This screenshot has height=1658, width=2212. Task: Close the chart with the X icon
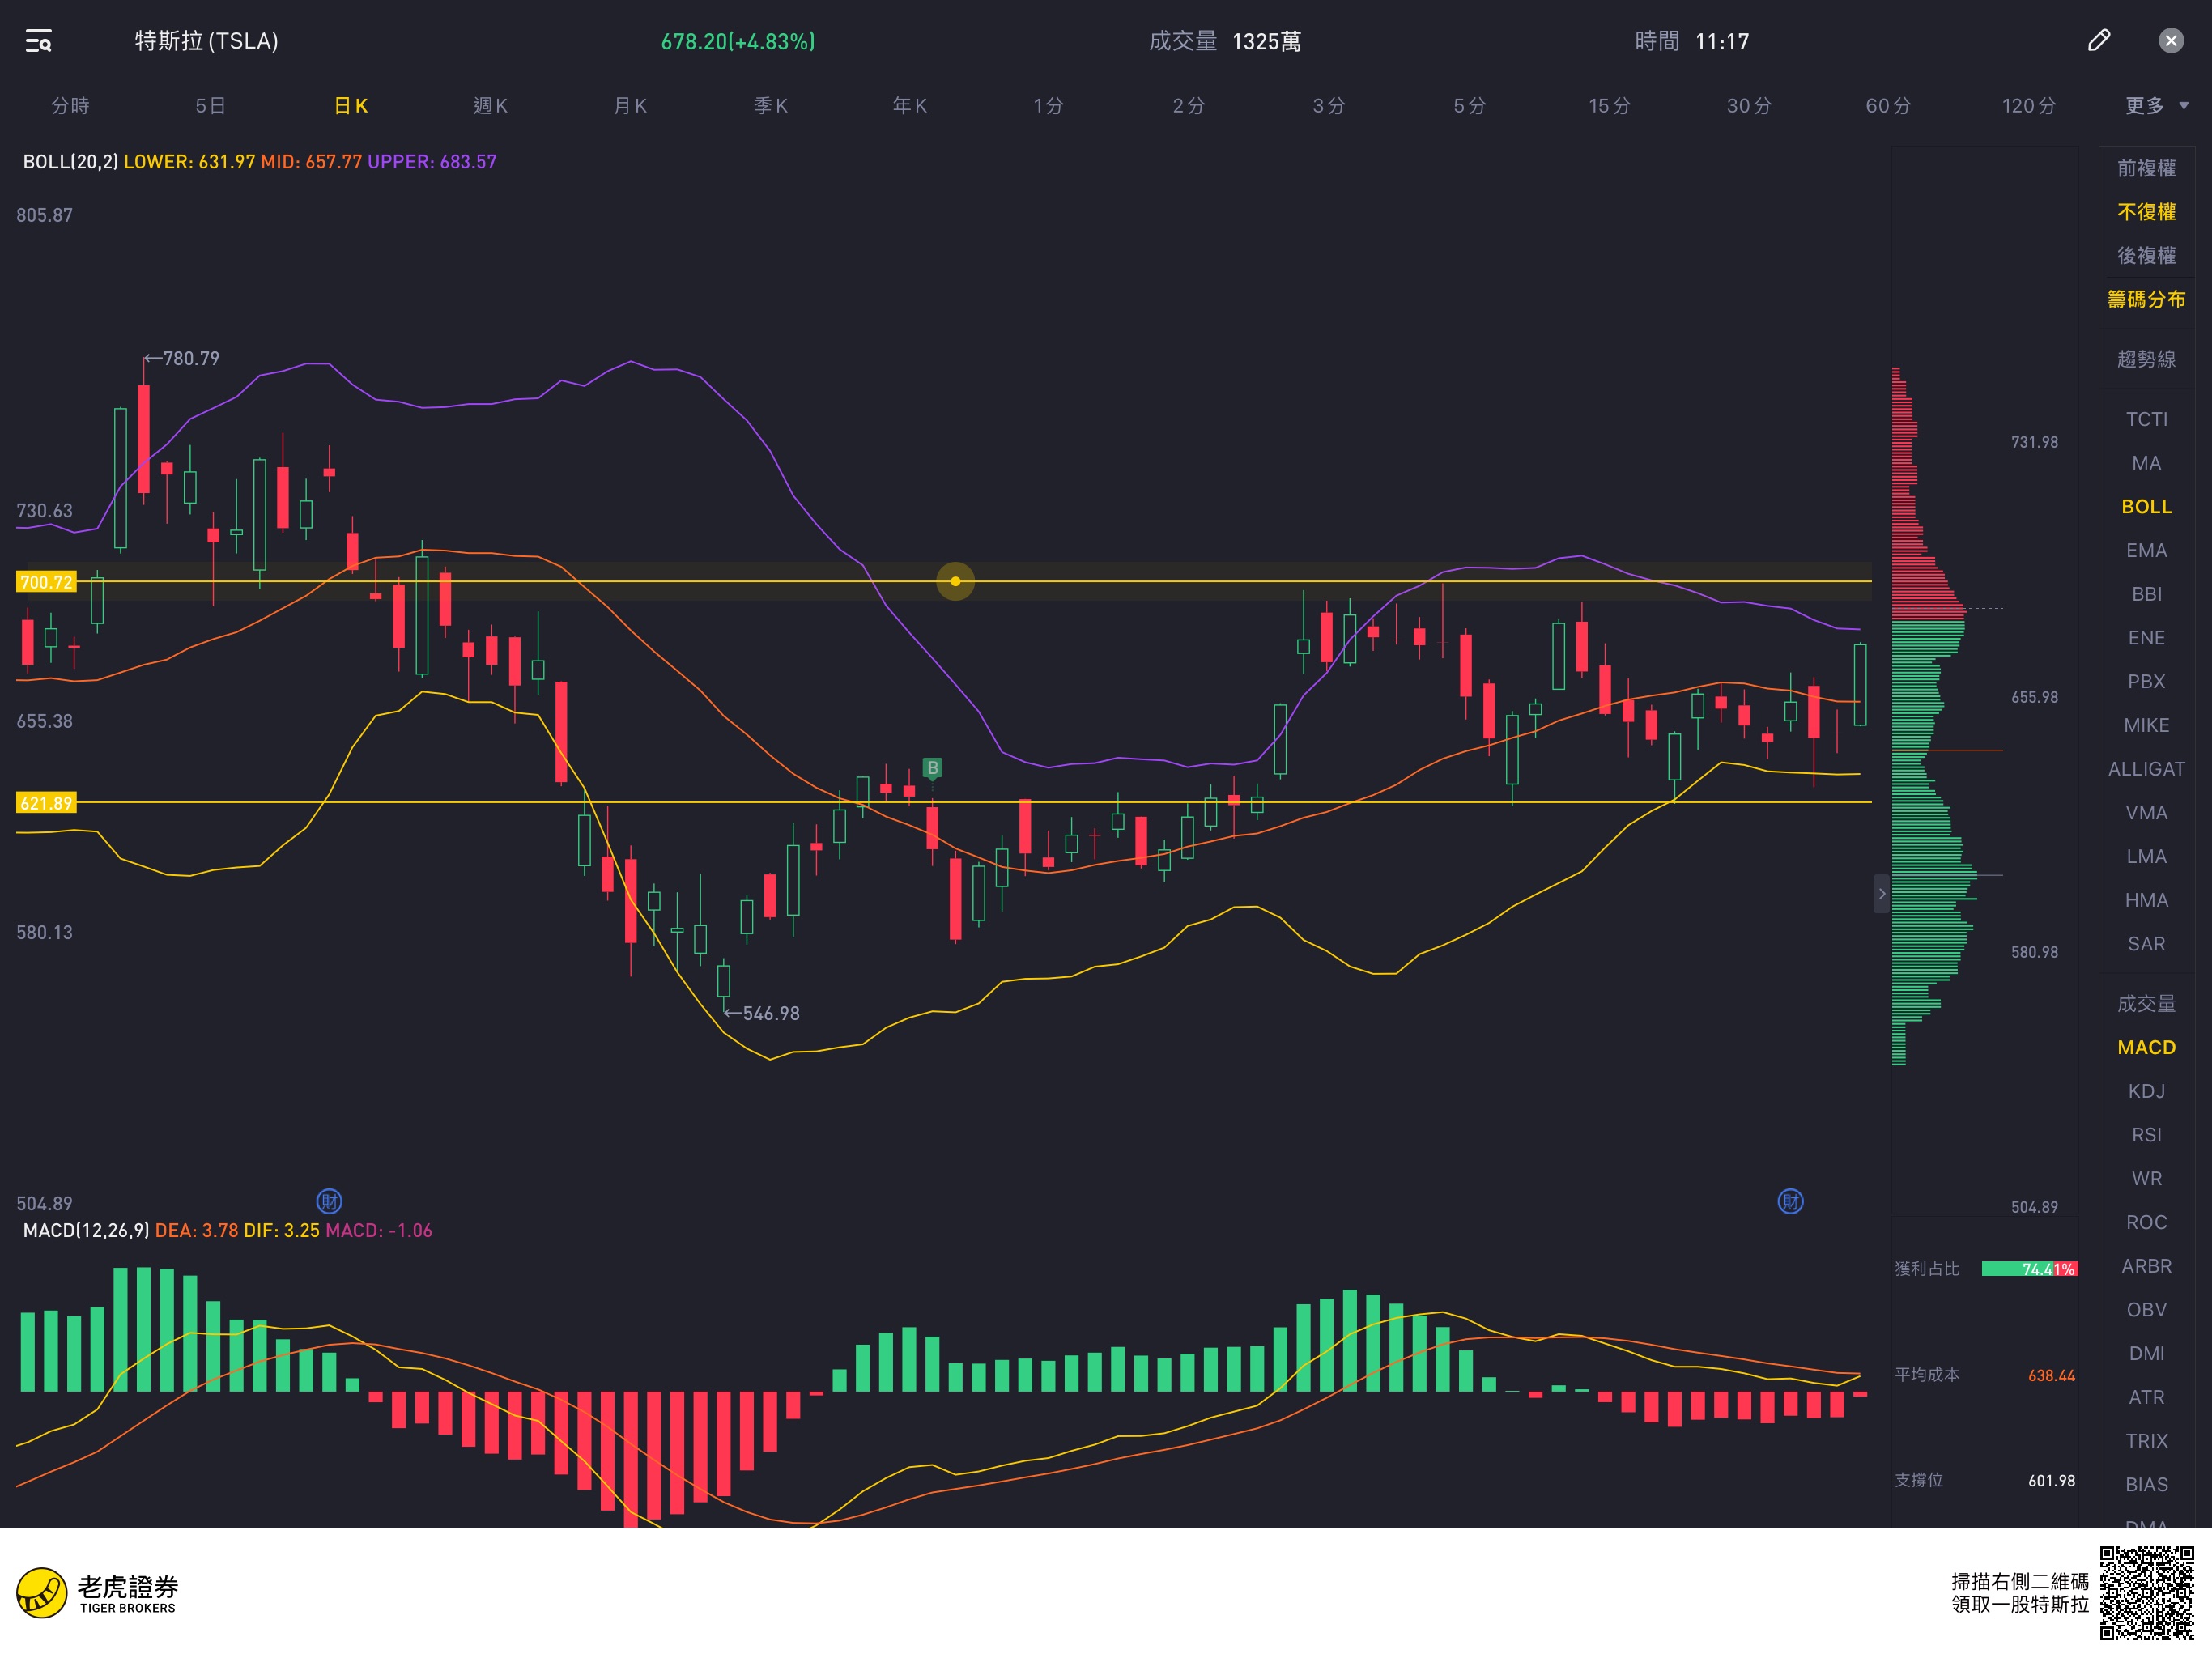(x=2170, y=40)
